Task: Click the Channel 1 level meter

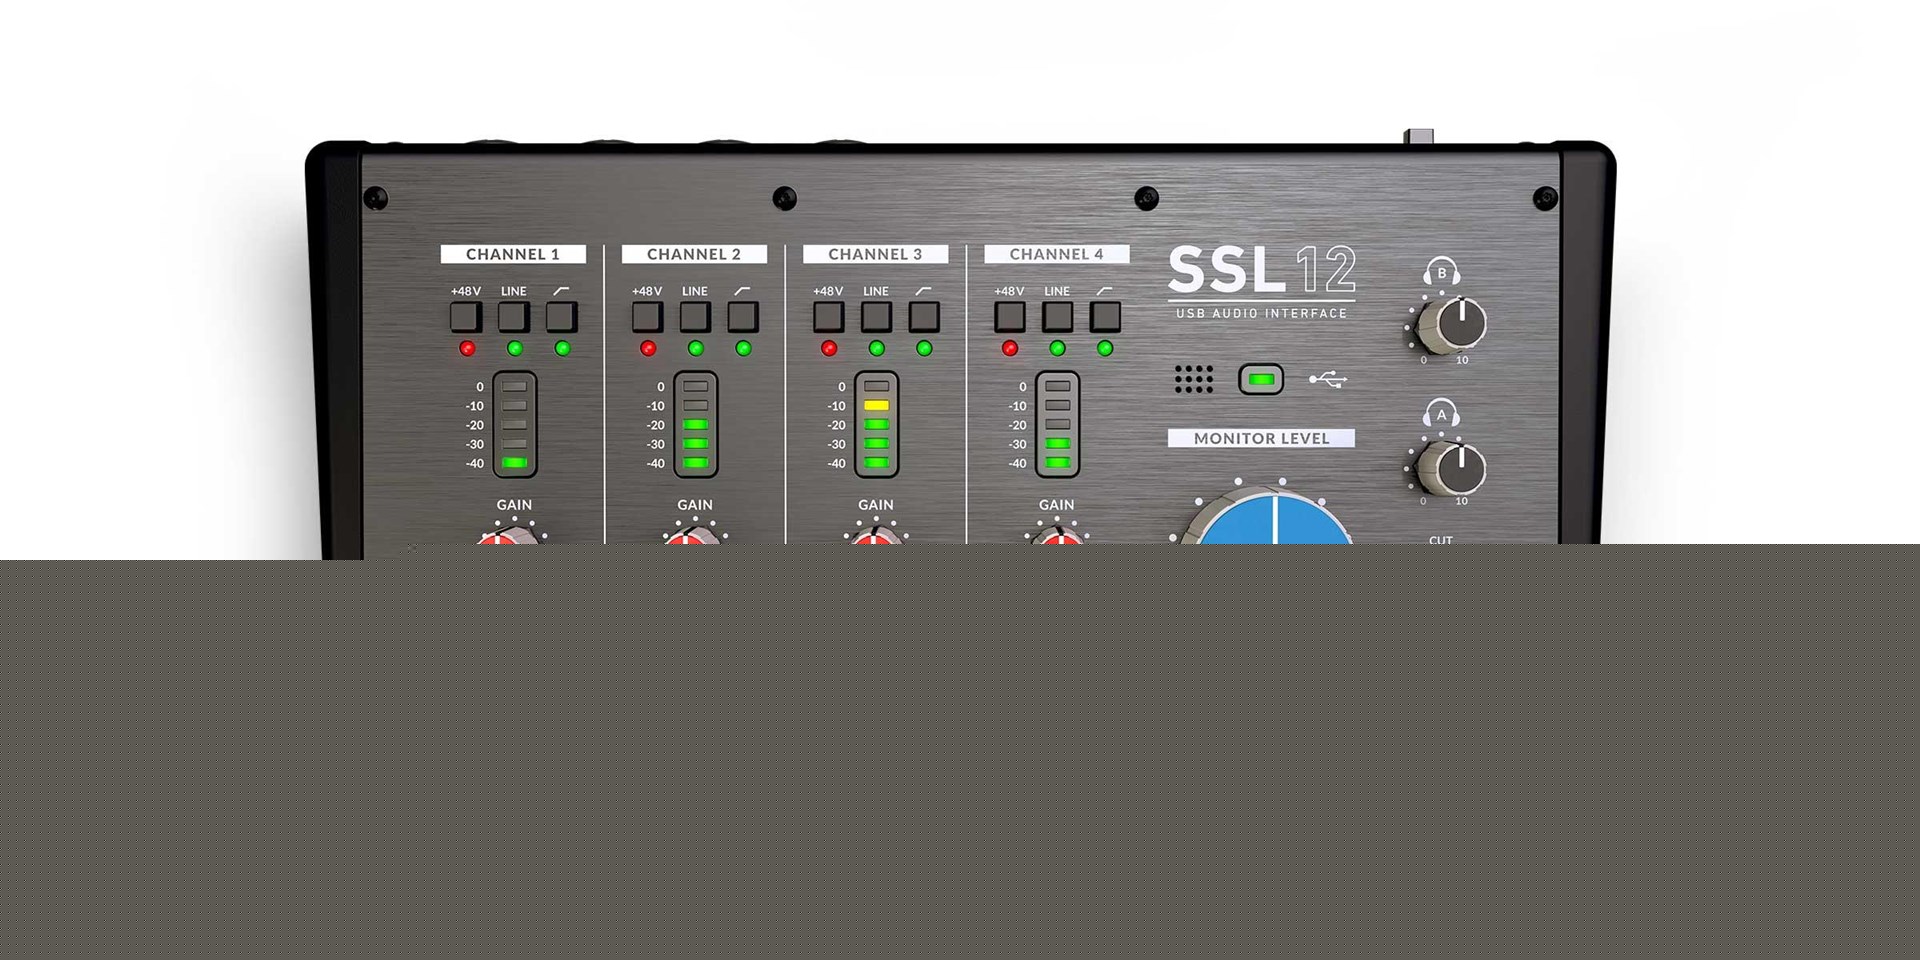Action: click(515, 424)
